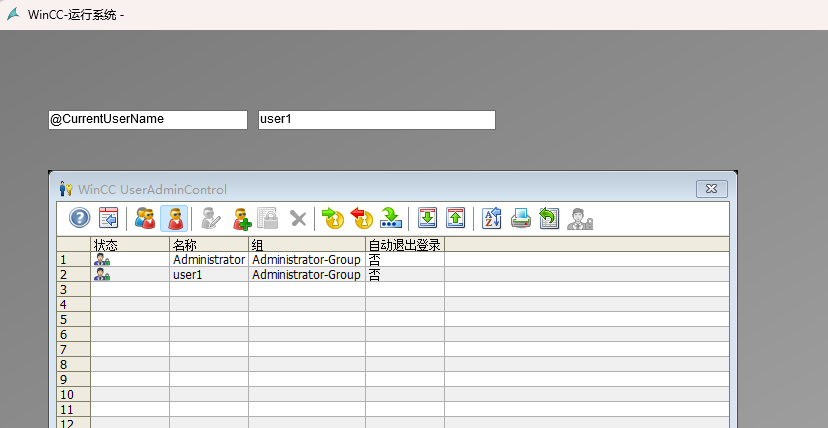Click the add user icon with plus

[x=241, y=218]
